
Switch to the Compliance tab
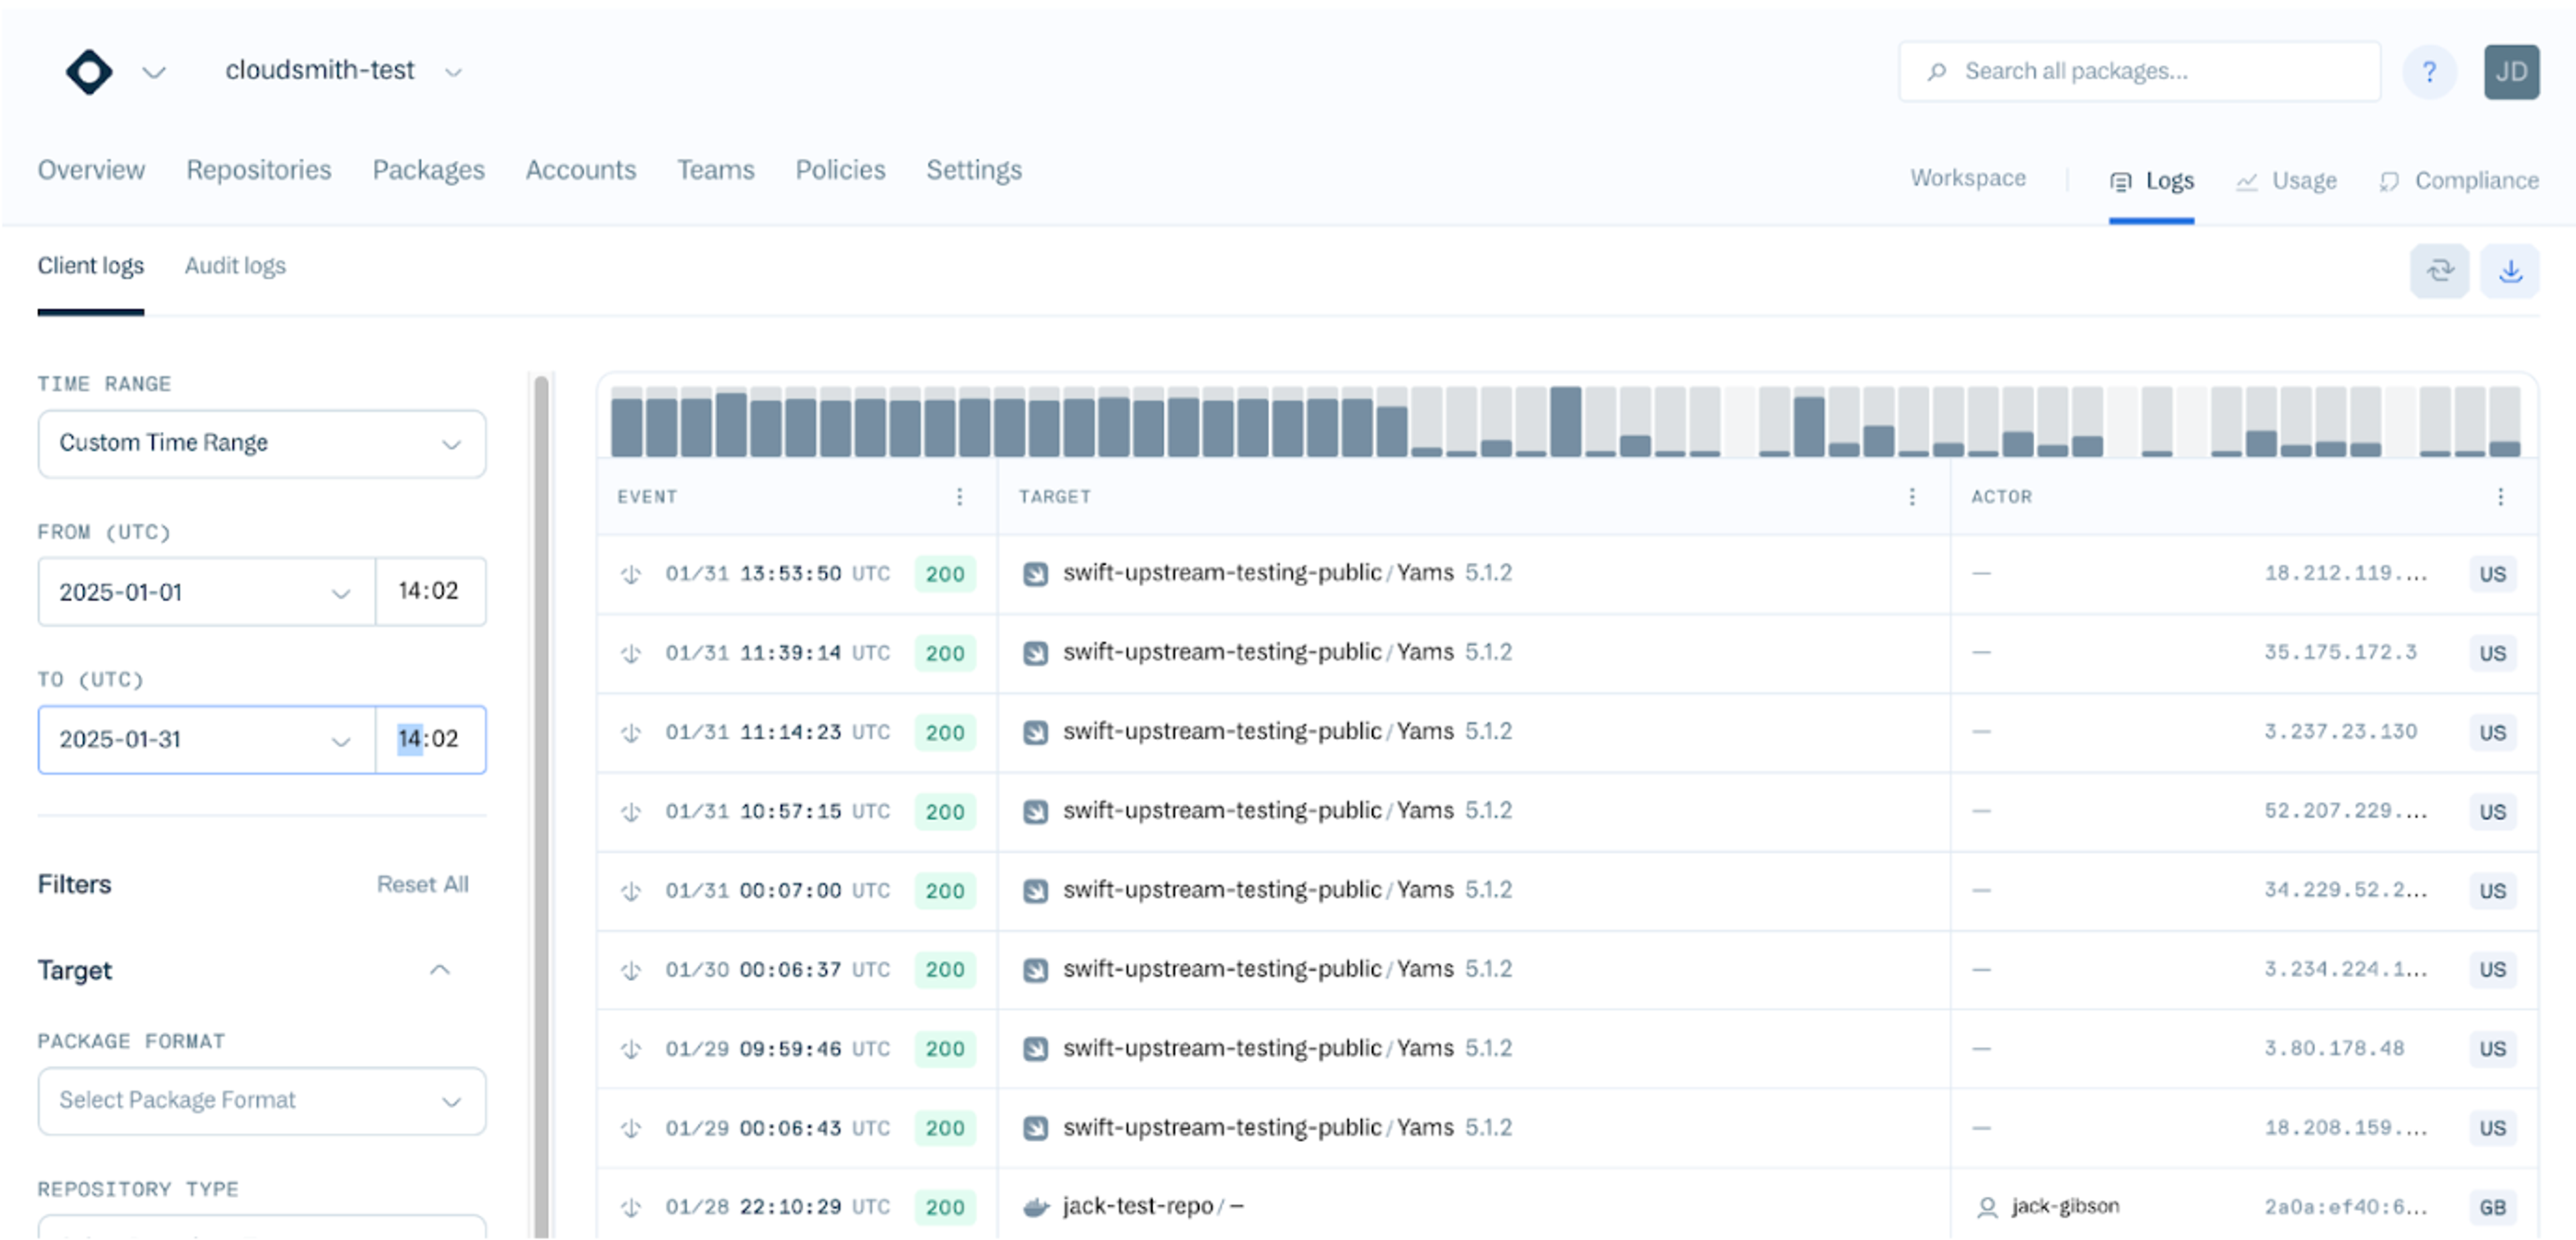2458,181
